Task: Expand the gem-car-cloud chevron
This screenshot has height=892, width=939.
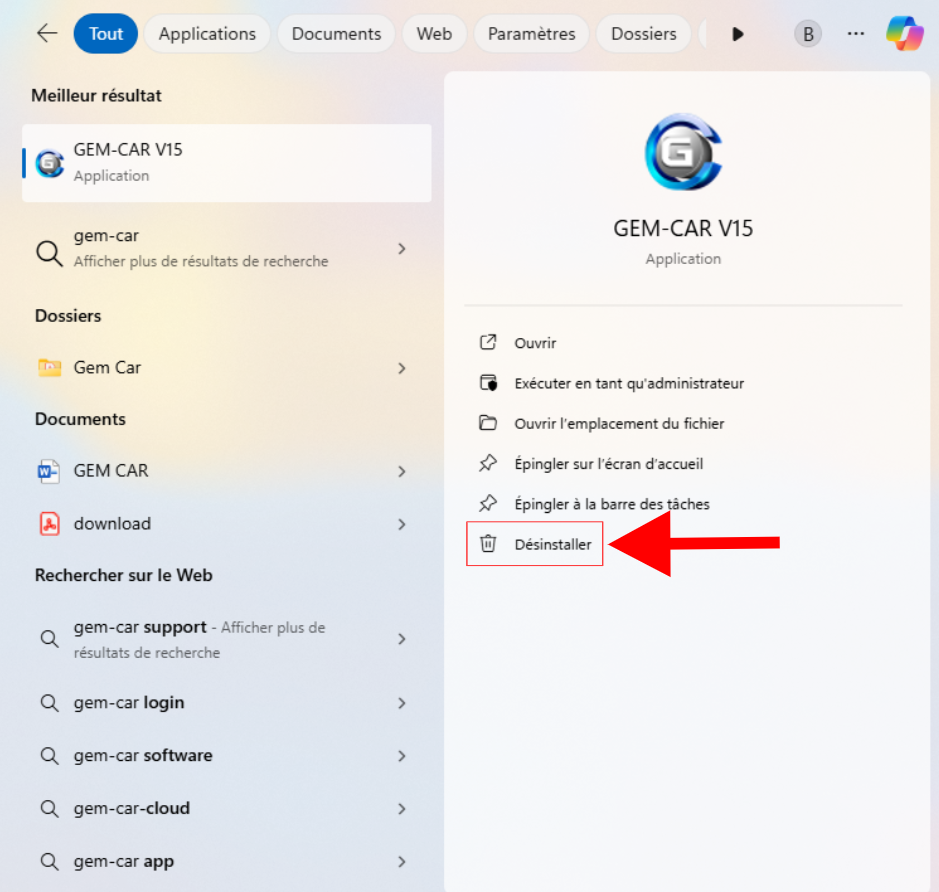Action: [402, 809]
